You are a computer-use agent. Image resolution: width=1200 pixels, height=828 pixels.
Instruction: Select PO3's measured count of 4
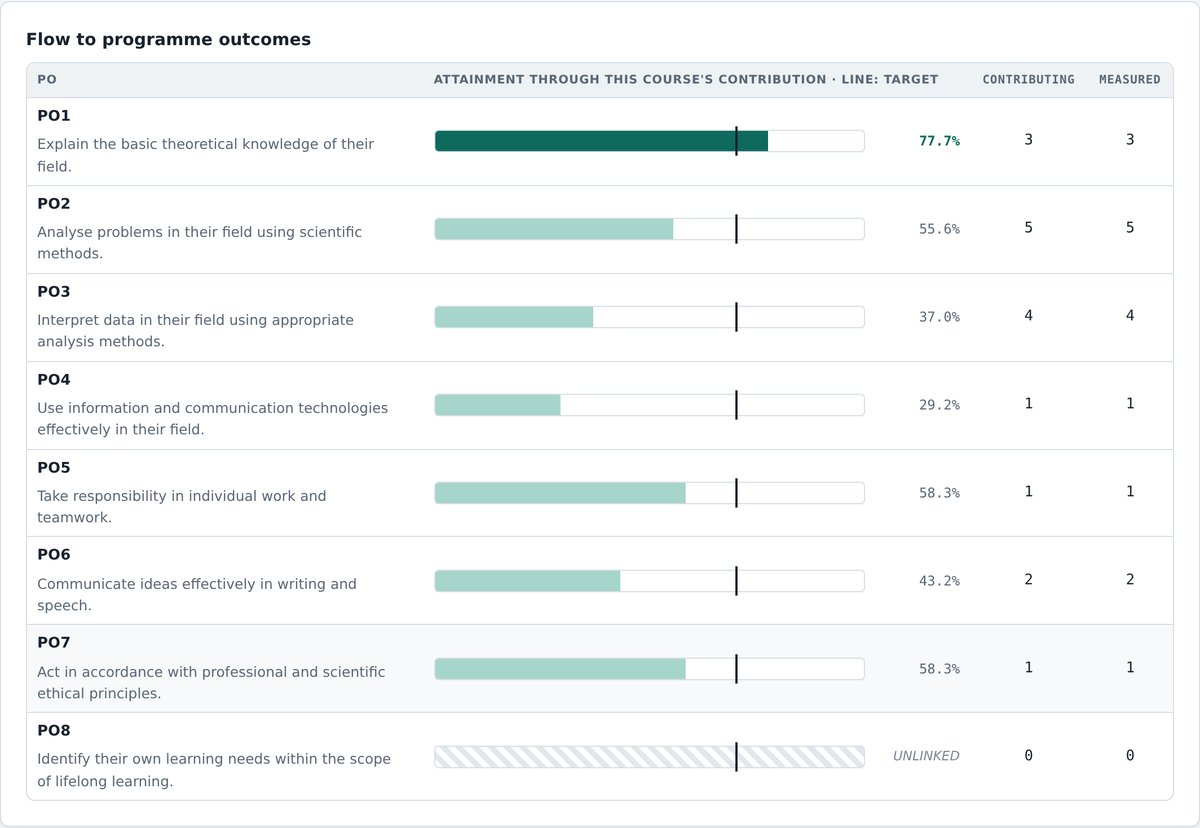coord(1130,316)
